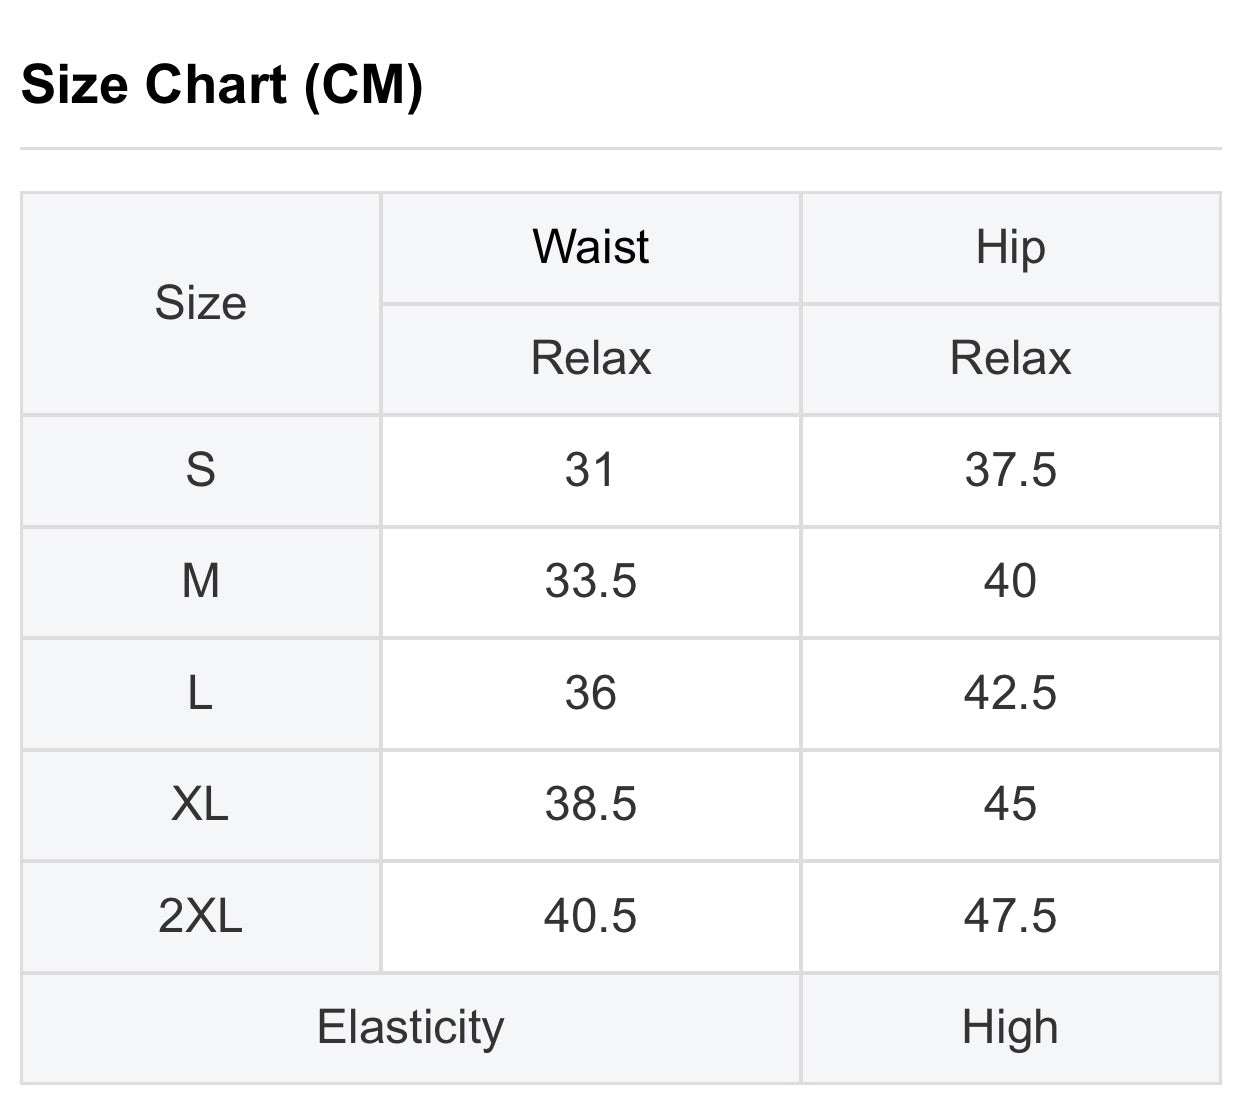Click the Size Chart (CM) heading
This screenshot has width=1237, height=1103.
coord(222,84)
